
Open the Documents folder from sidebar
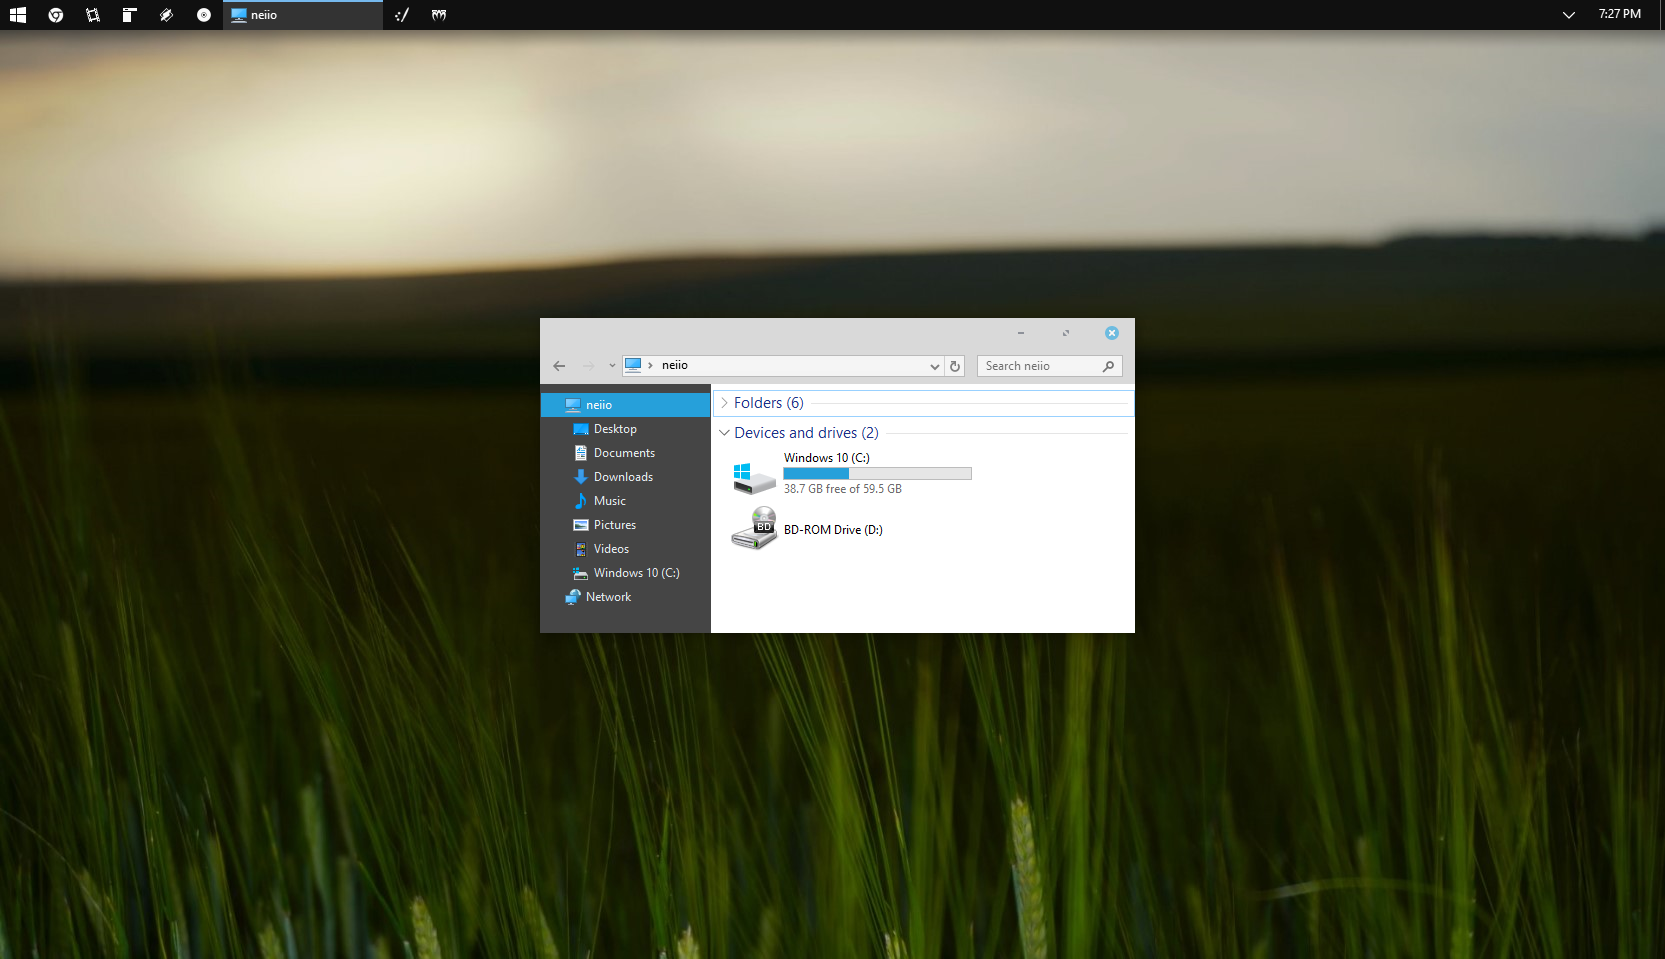[x=623, y=452]
